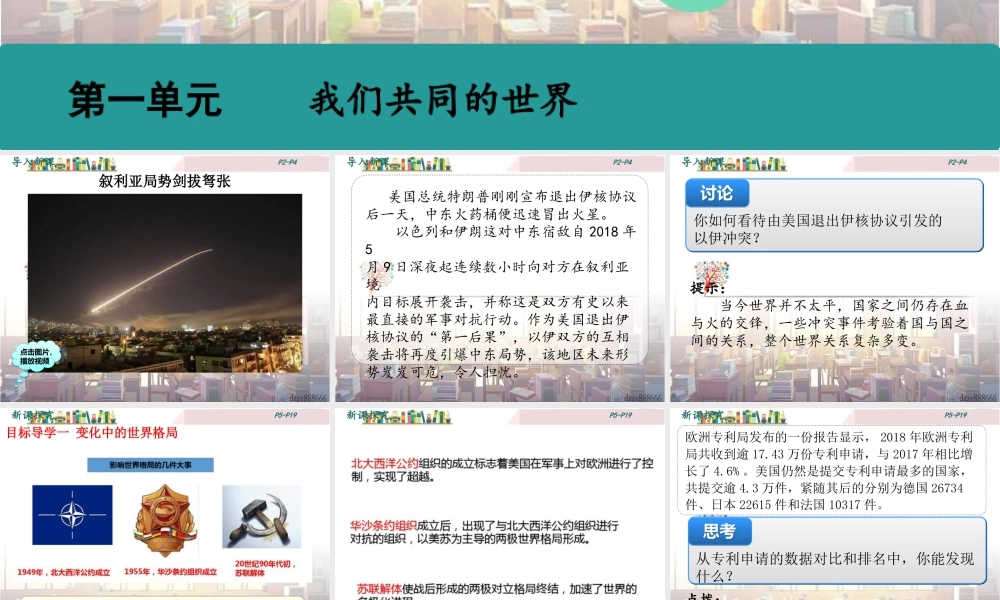
Task: Click the Warsaw Pact emblem image
Action: tap(166, 520)
